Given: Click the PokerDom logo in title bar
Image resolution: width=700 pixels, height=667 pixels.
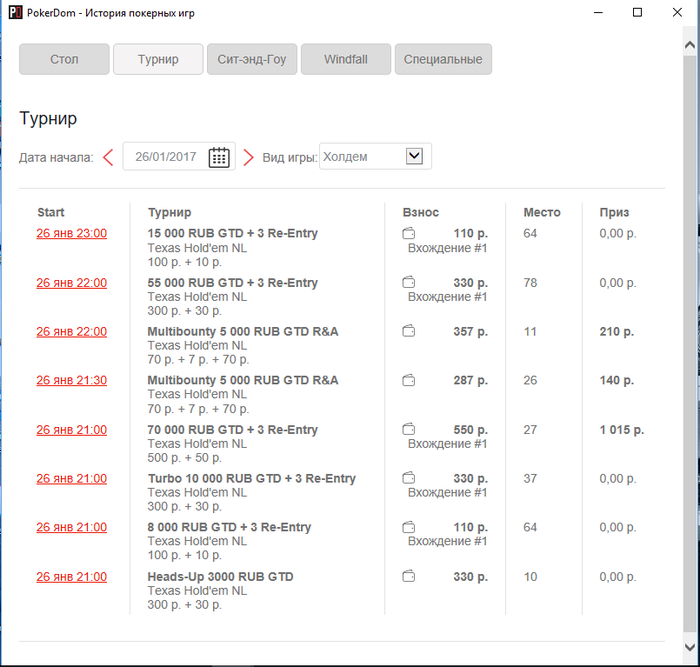Looking at the screenshot, I should (15, 13).
